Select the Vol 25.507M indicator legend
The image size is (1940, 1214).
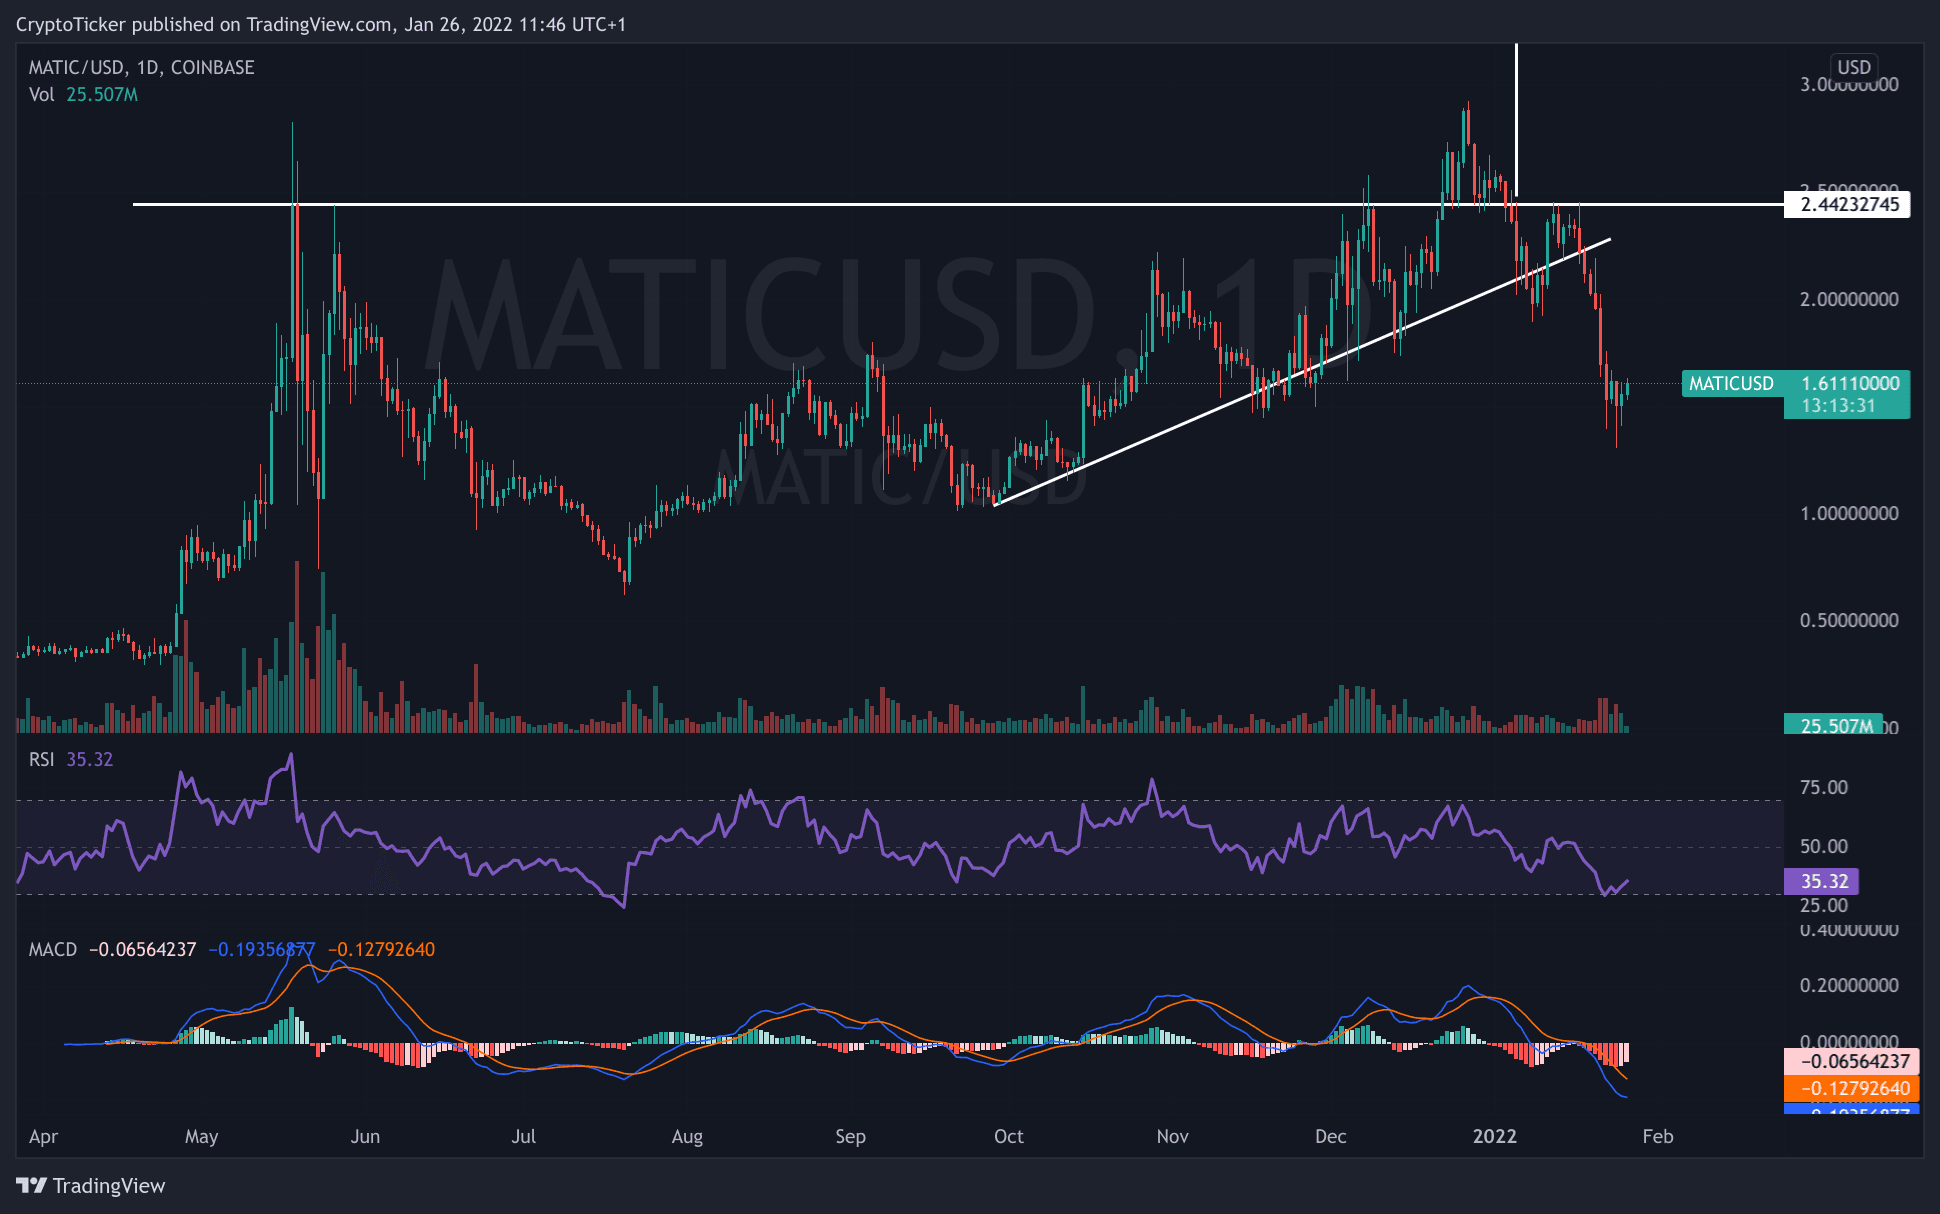[x=83, y=94]
